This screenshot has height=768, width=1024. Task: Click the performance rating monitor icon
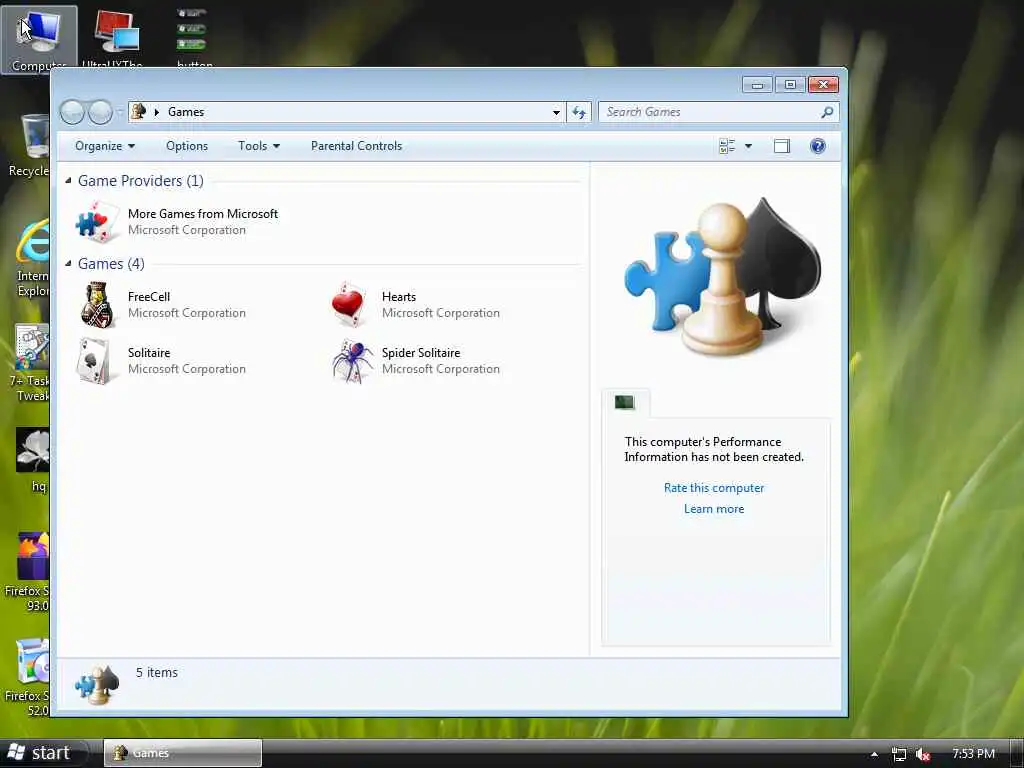(624, 402)
